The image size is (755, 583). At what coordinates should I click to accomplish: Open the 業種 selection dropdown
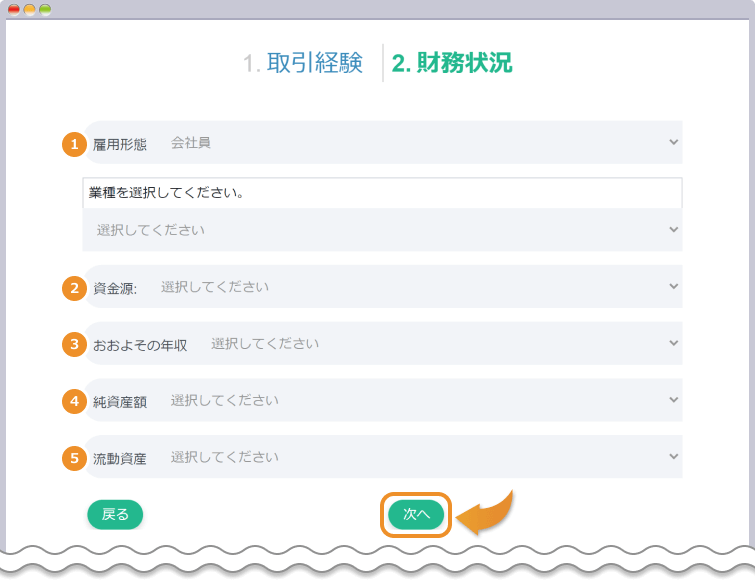point(383,230)
